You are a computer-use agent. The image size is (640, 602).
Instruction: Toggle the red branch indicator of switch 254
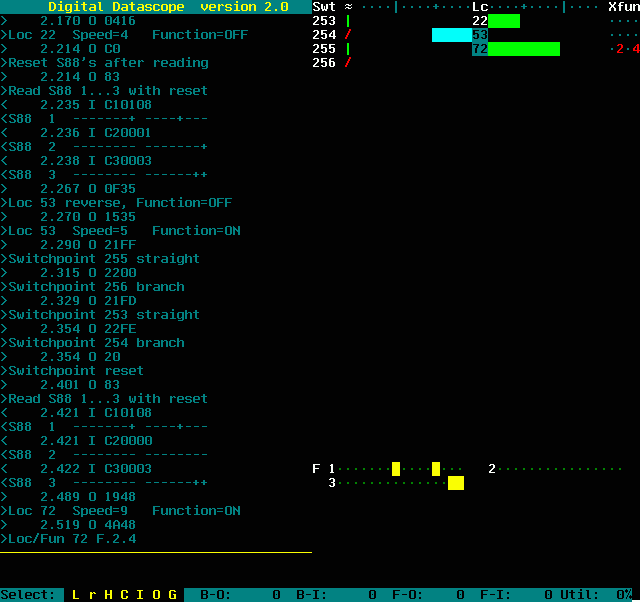pos(348,35)
